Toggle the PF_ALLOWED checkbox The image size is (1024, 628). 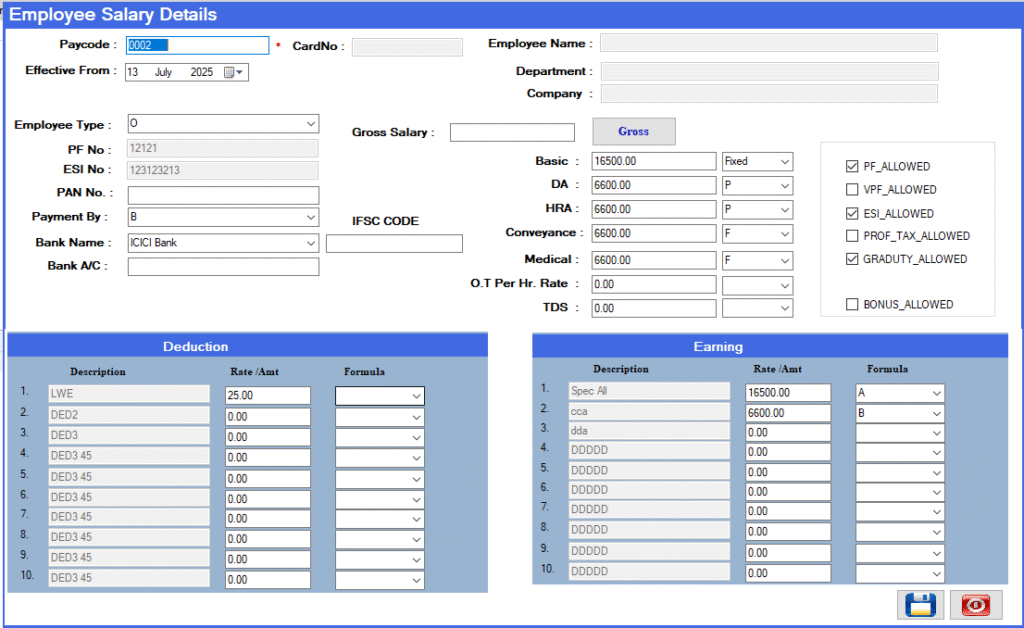point(852,166)
